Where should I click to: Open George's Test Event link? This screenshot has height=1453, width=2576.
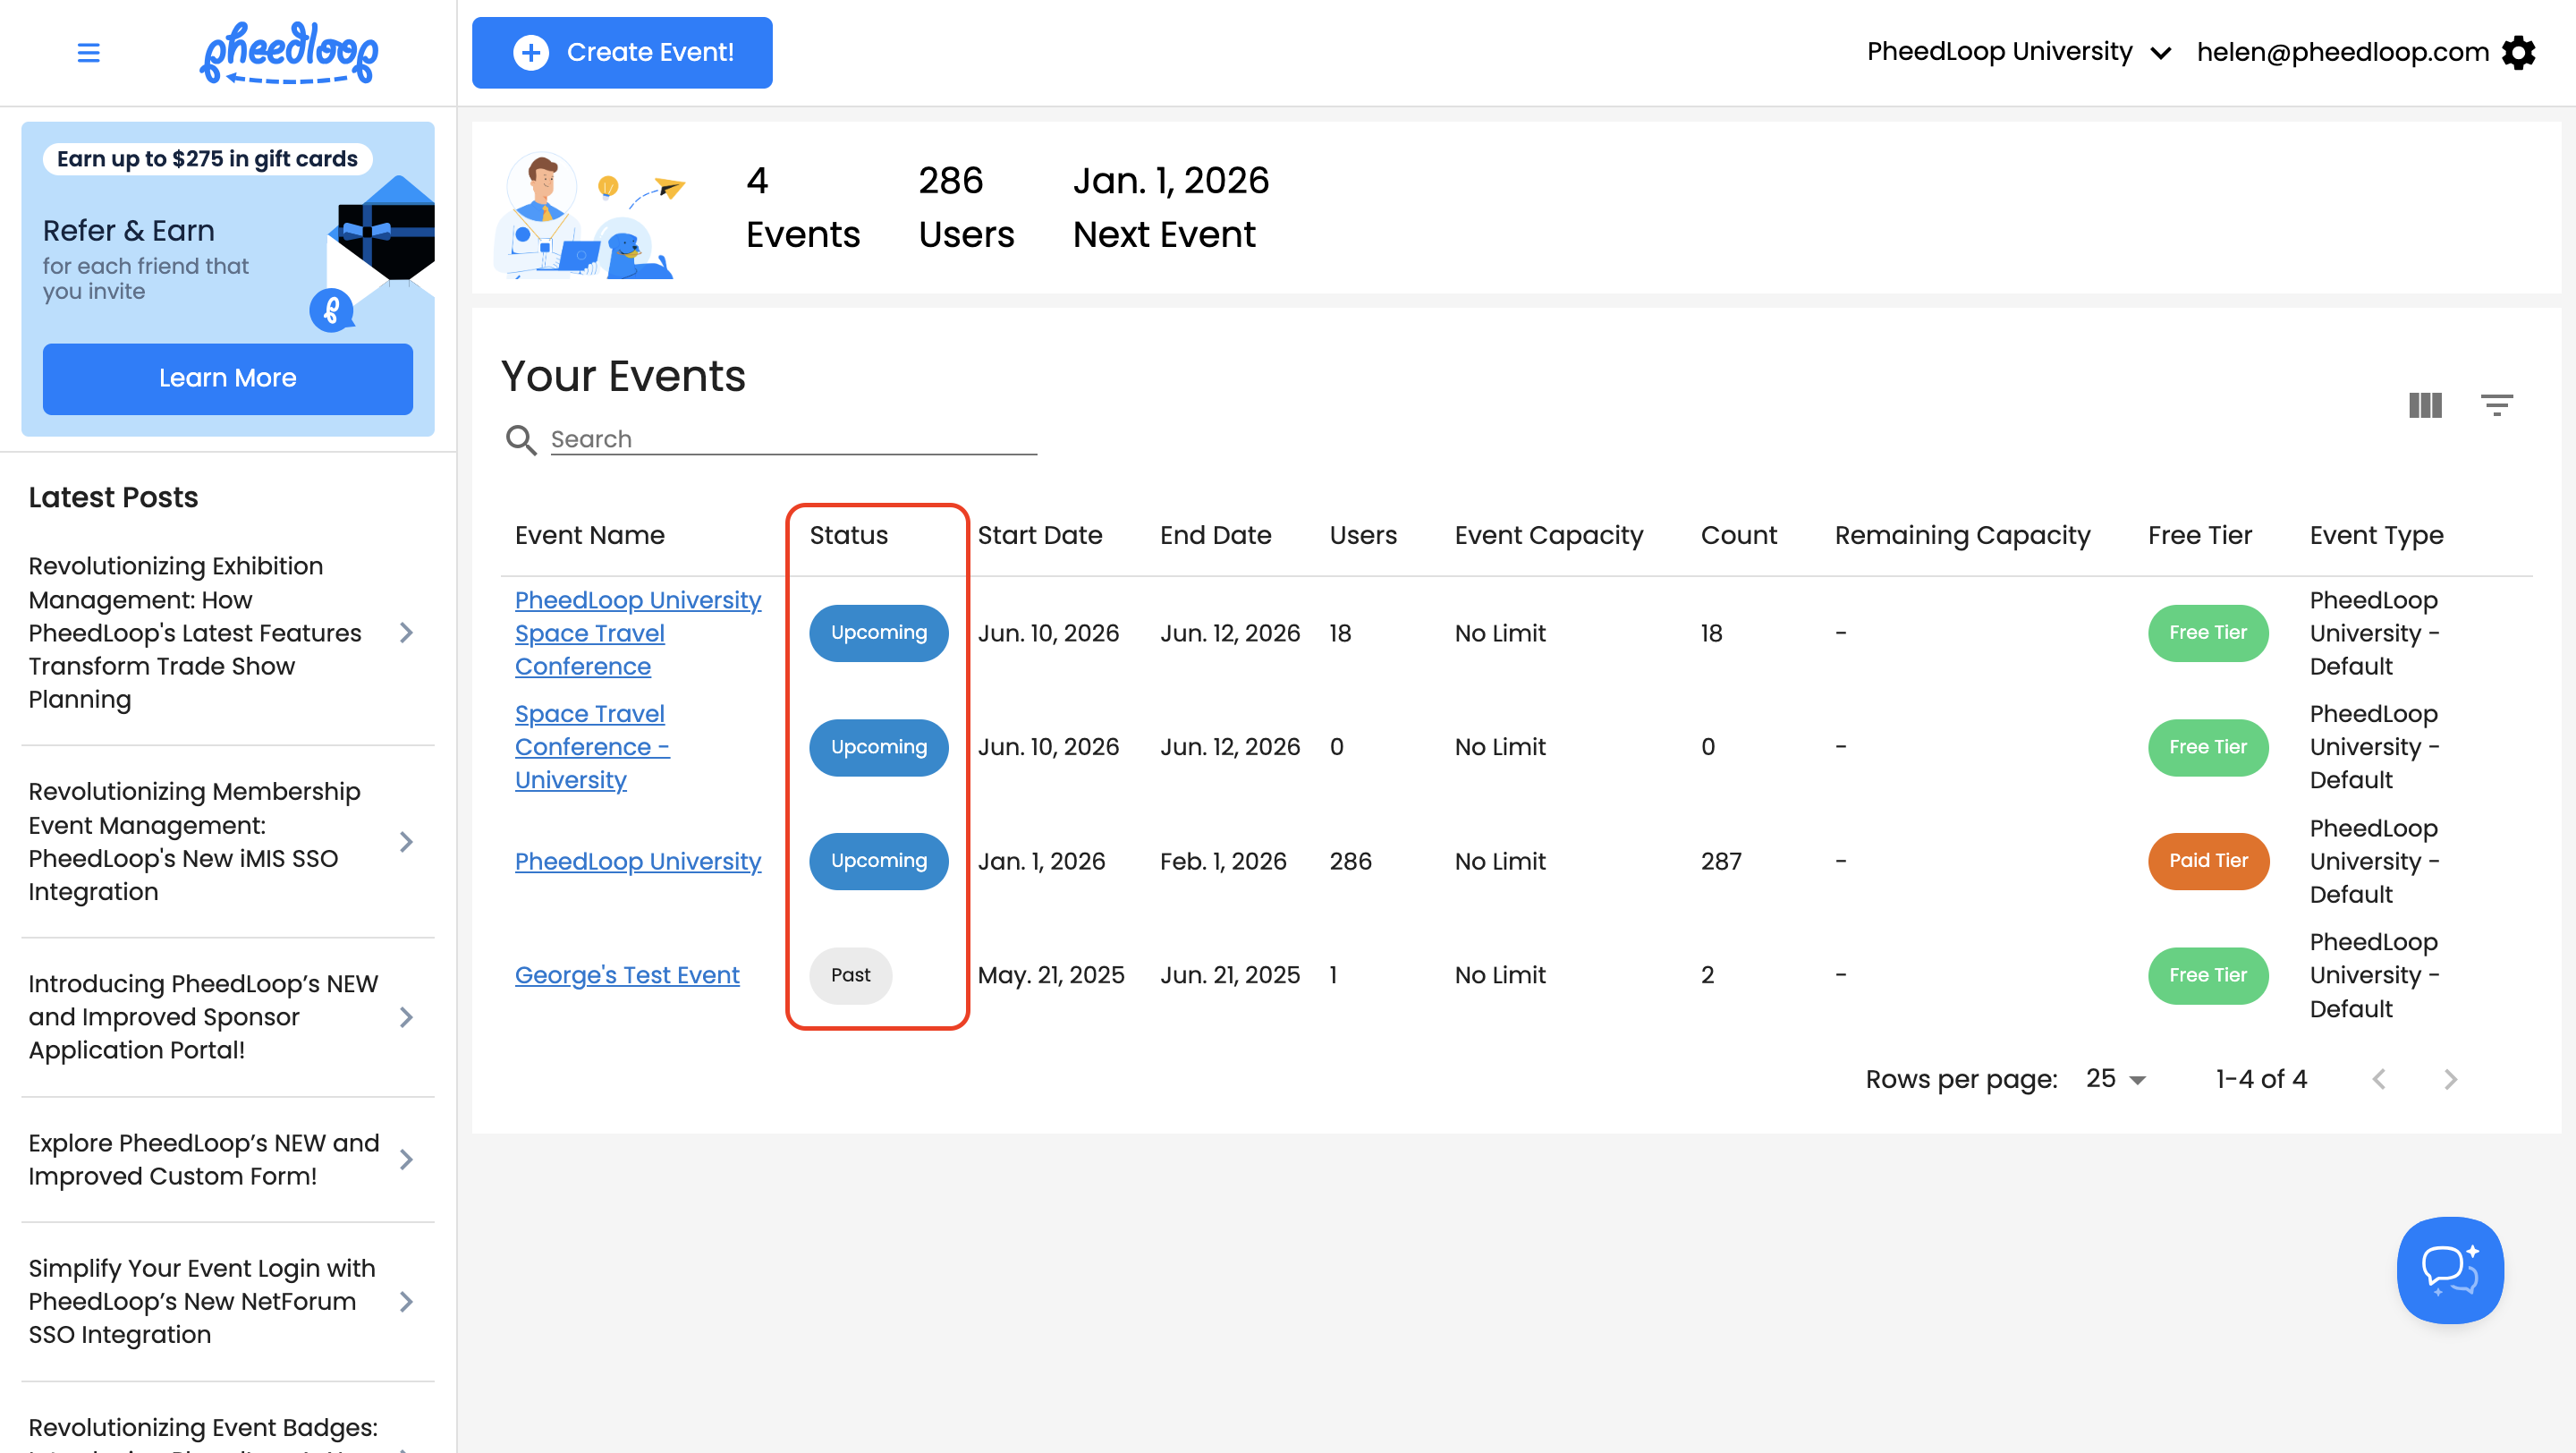point(626,975)
